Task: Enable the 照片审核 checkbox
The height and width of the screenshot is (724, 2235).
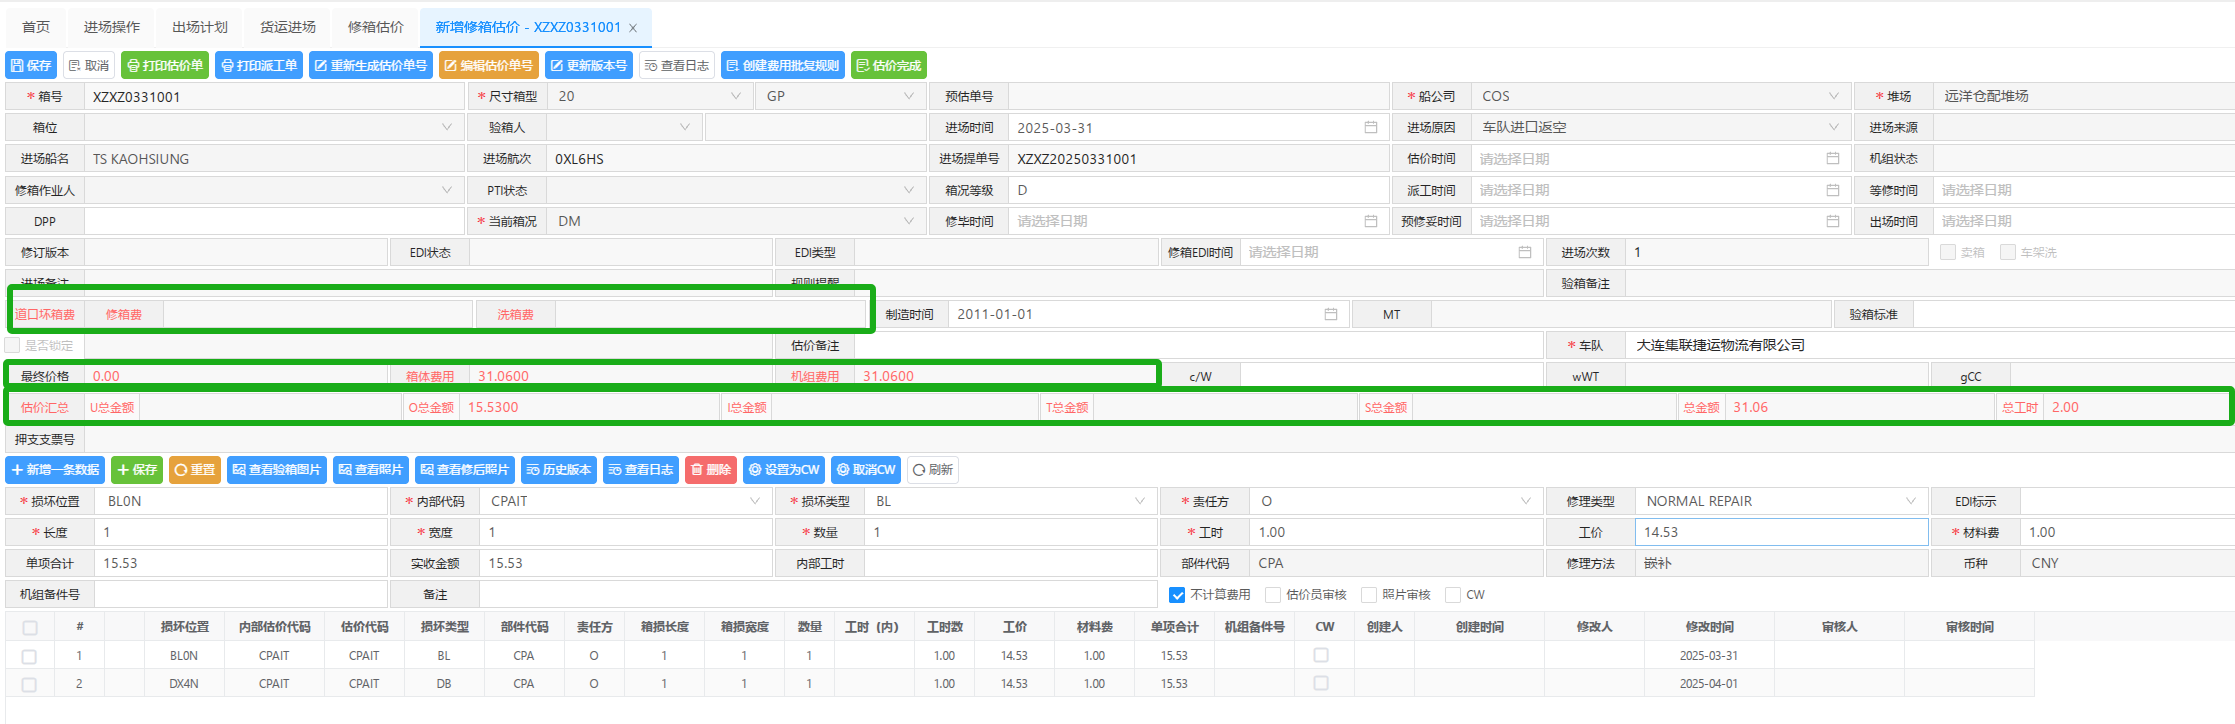Action: pos(1369,595)
